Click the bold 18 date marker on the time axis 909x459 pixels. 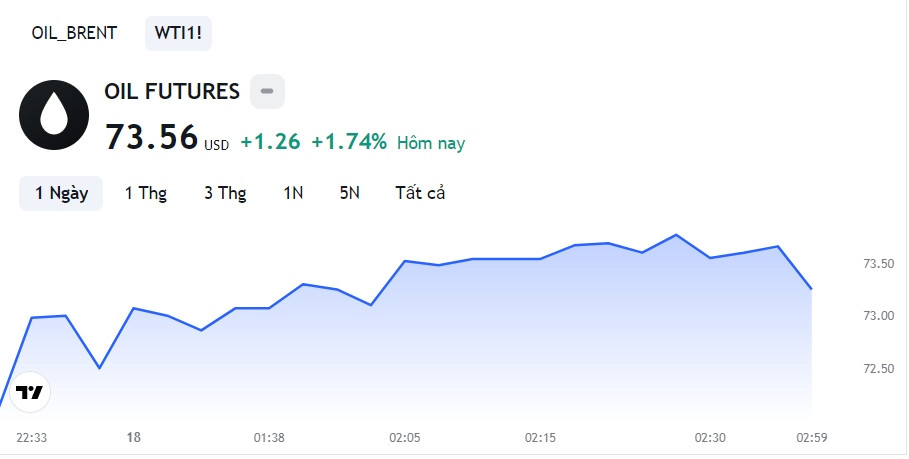tap(134, 437)
